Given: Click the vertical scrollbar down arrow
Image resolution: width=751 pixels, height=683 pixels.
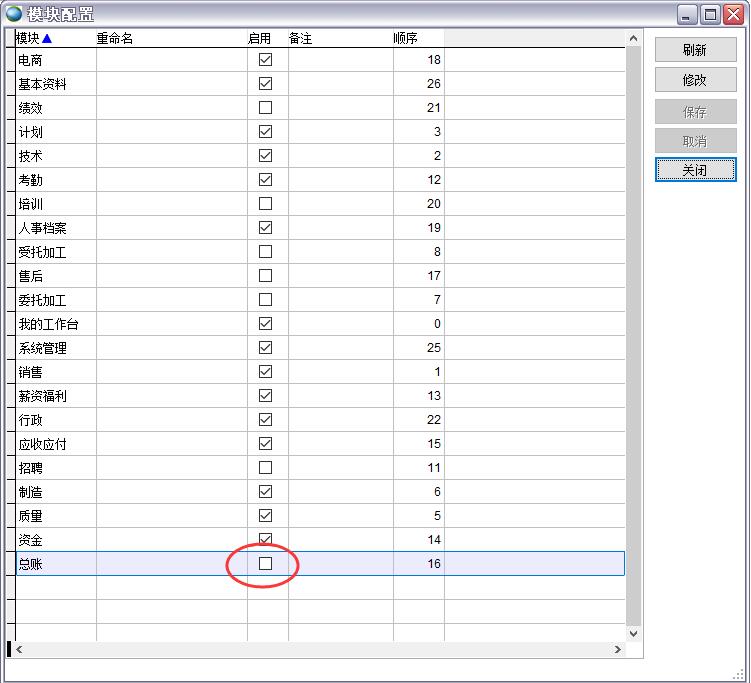Looking at the screenshot, I should tap(633, 633).
